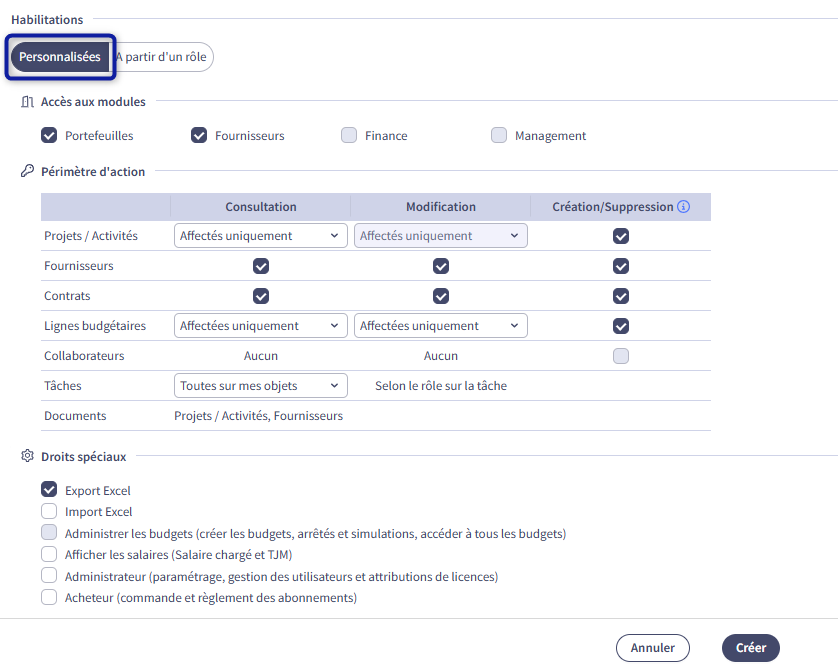Enable the Finance module checkbox
The width and height of the screenshot is (838, 671).
(x=349, y=135)
